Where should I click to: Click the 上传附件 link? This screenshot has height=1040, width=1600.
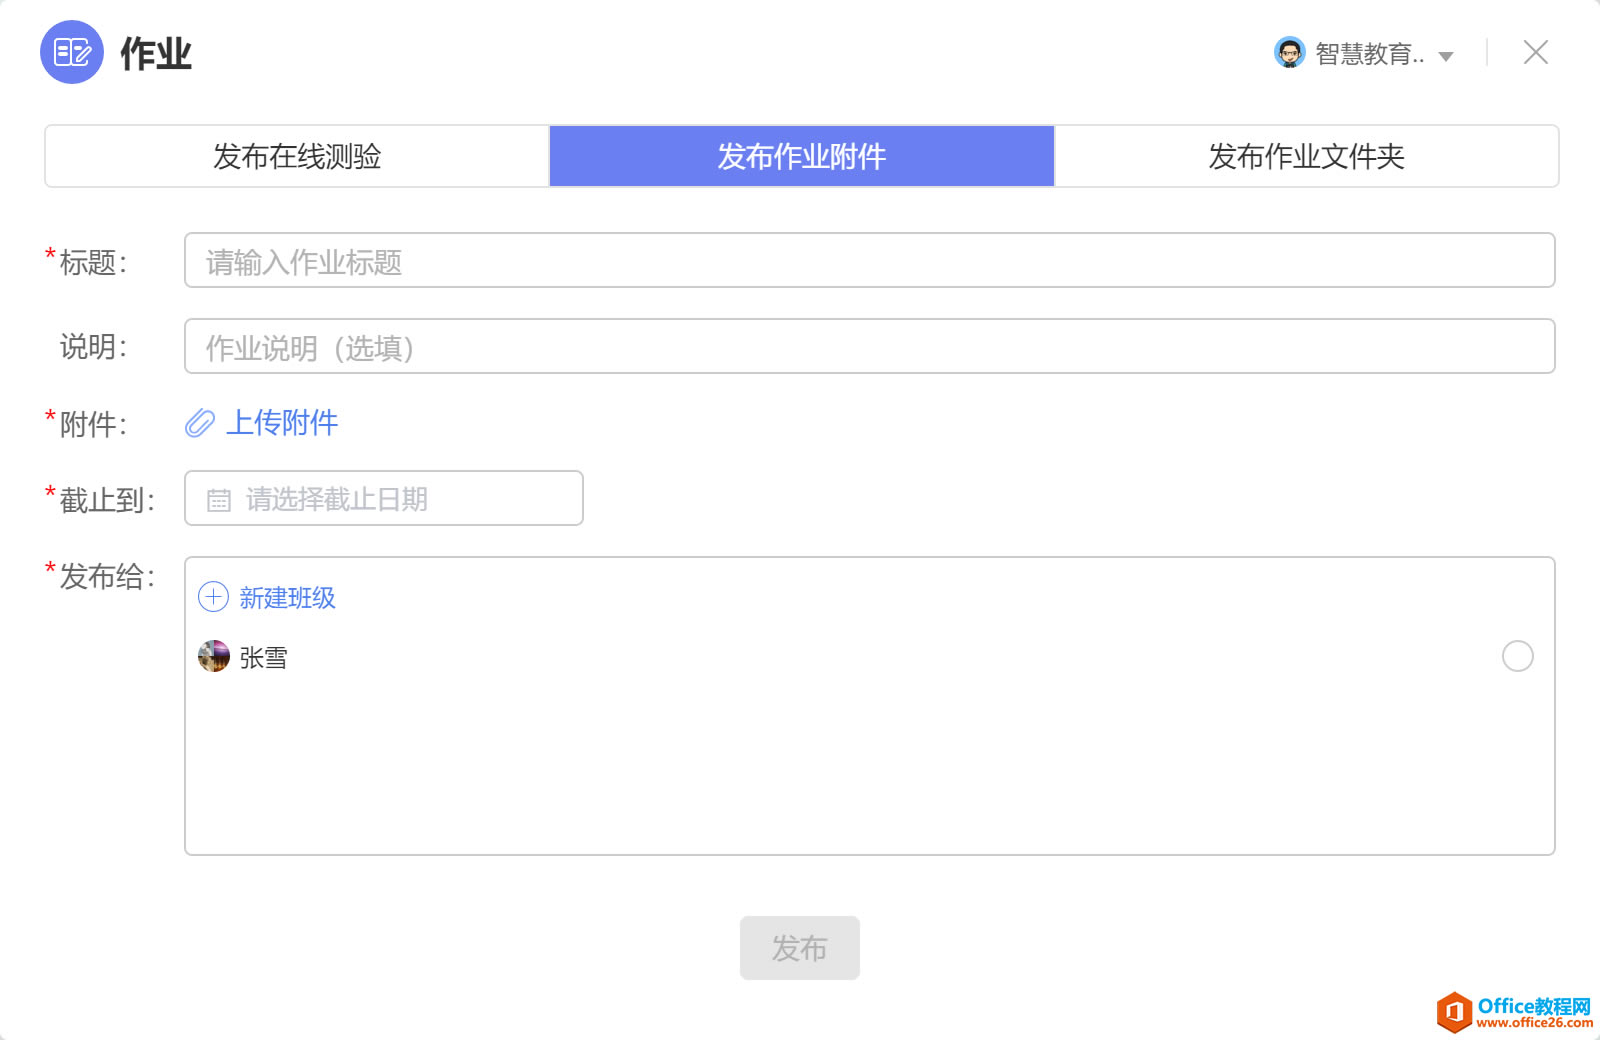click(x=282, y=423)
